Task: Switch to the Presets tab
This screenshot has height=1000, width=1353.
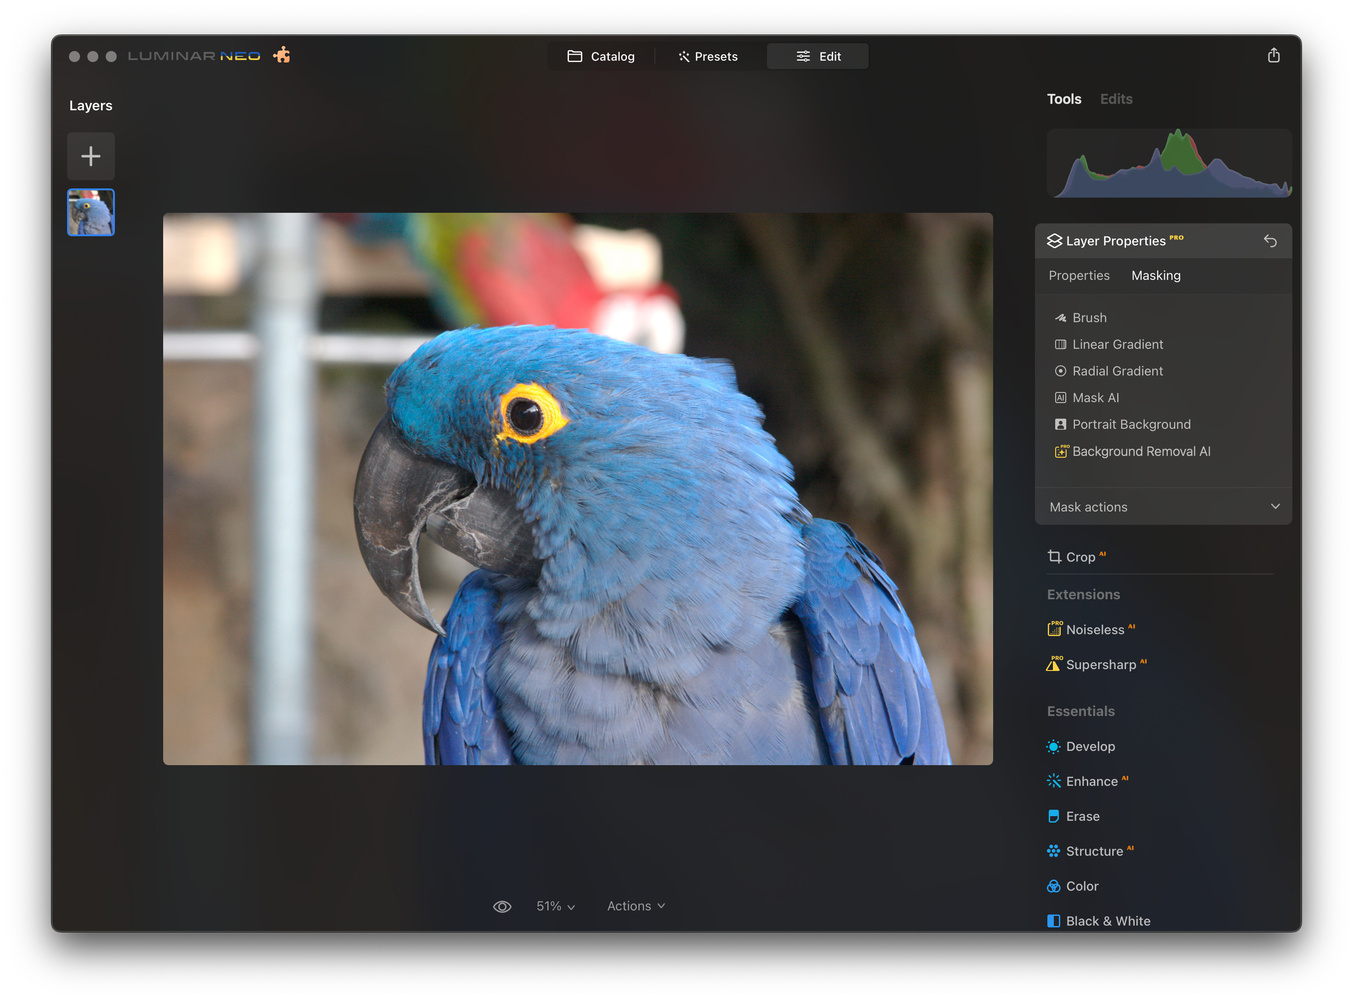Action: pyautogui.click(x=708, y=57)
